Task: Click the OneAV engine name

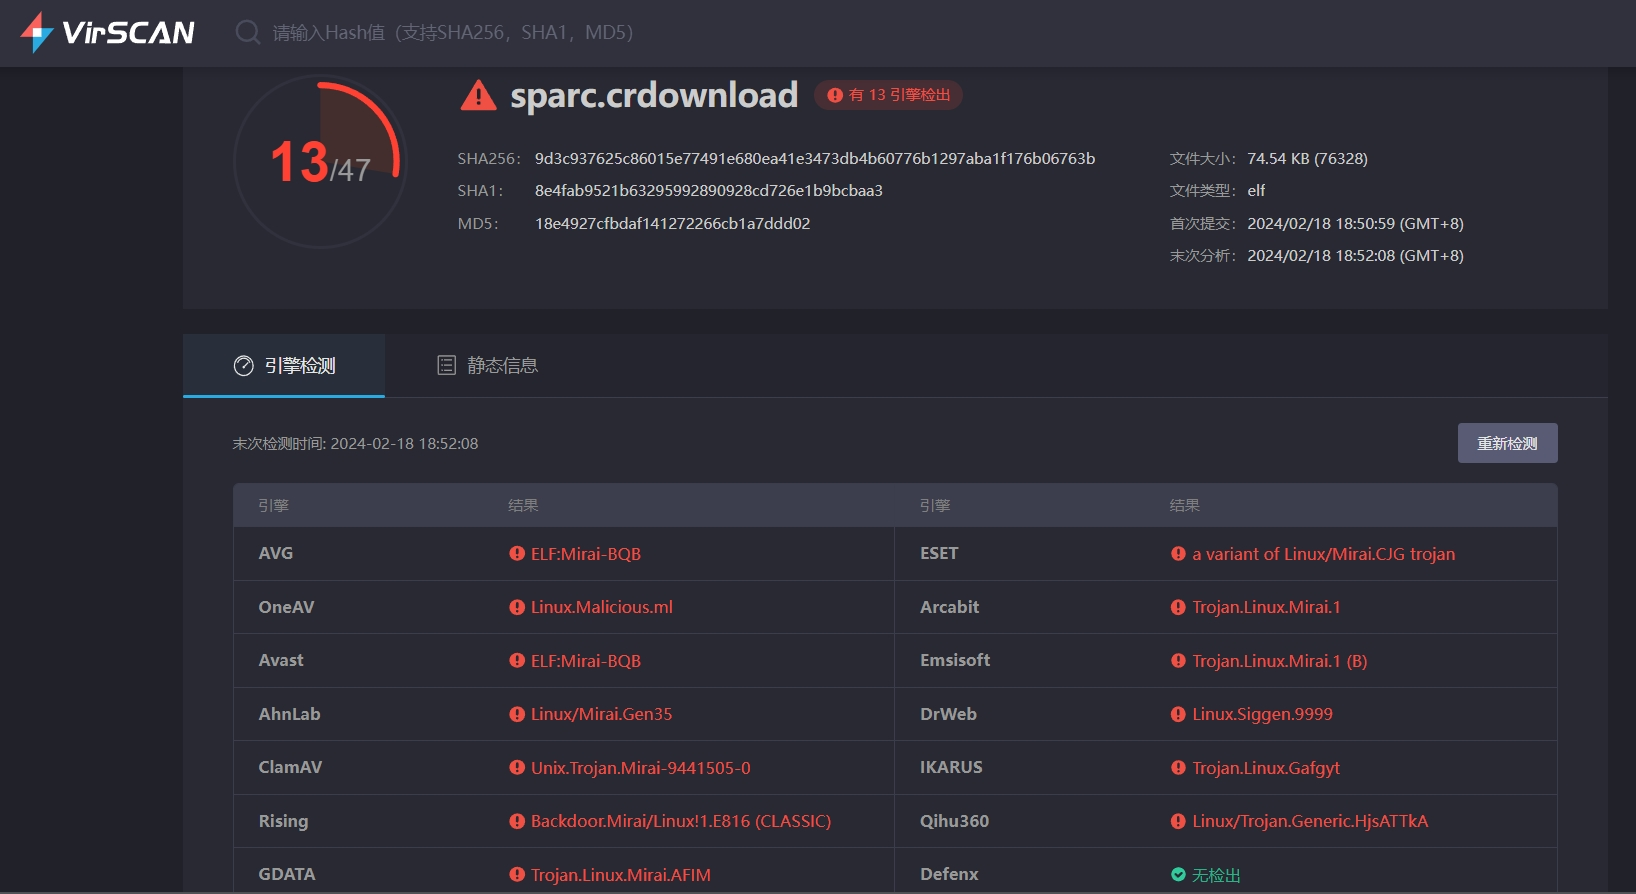Action: [286, 607]
